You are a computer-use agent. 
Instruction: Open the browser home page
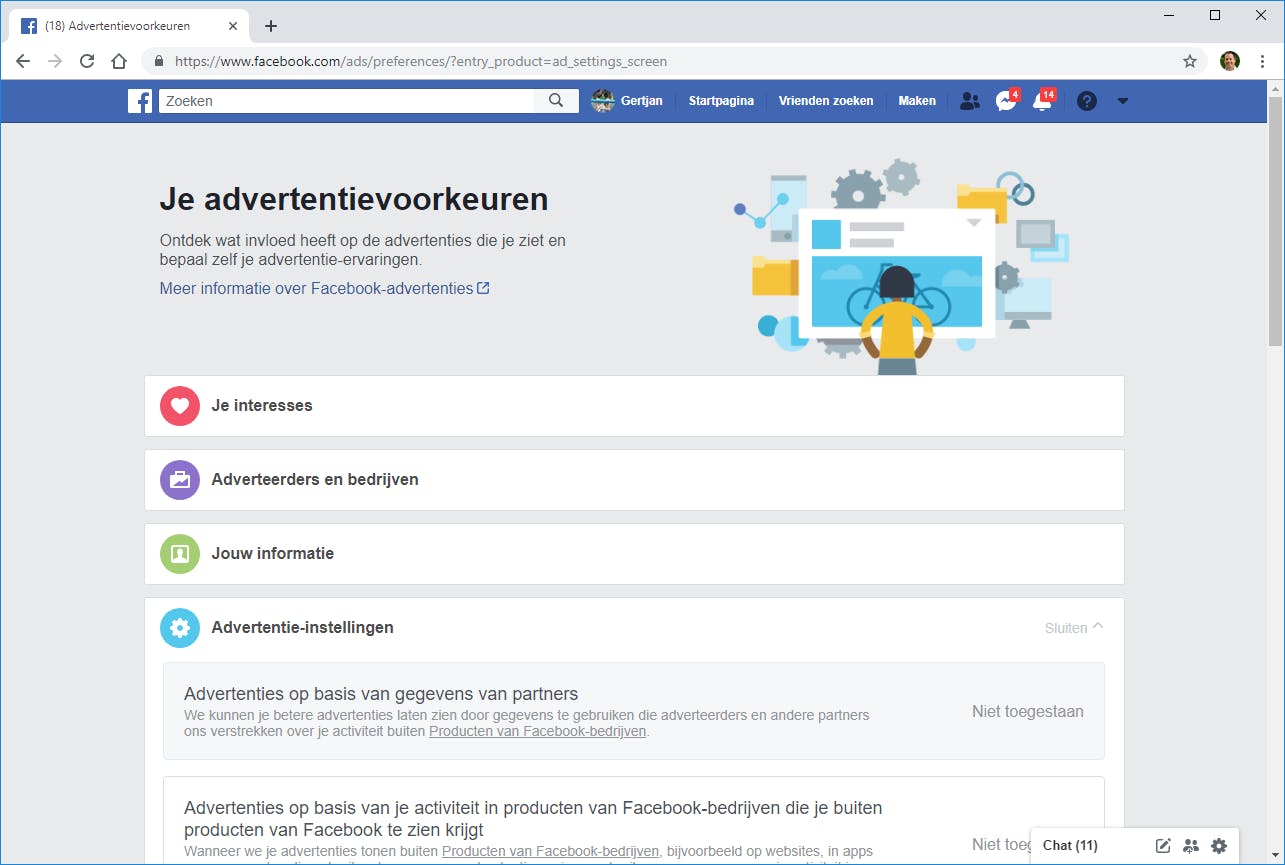pyautogui.click(x=119, y=61)
